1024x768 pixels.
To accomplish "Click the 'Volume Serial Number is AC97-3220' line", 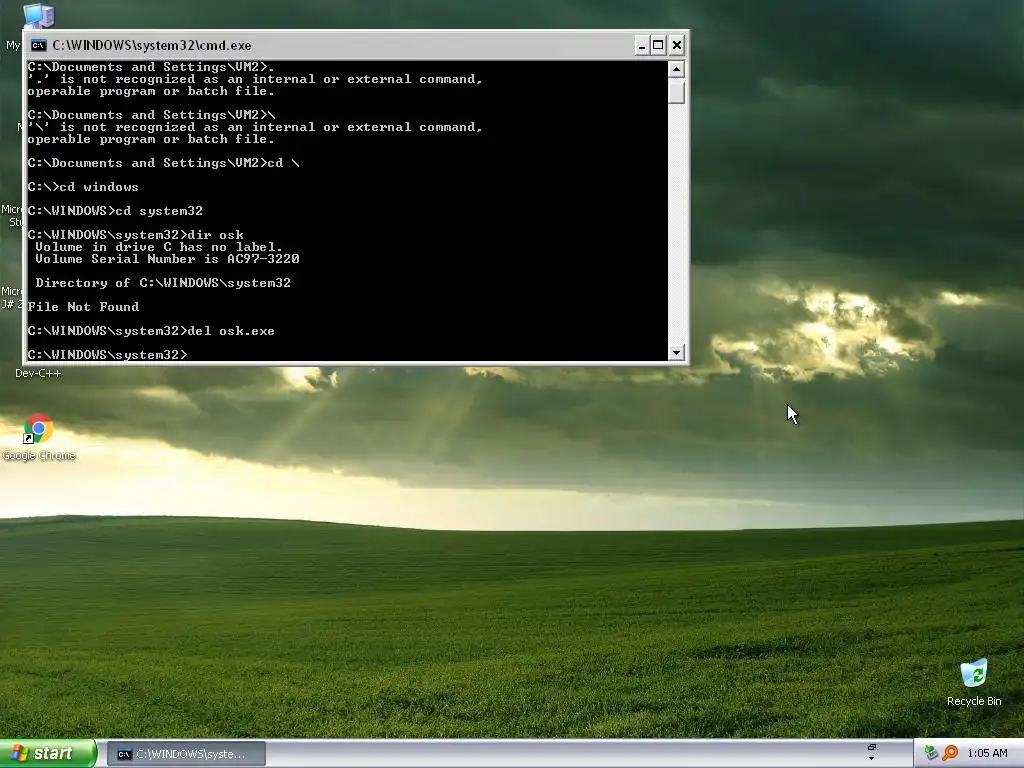I will (167, 259).
